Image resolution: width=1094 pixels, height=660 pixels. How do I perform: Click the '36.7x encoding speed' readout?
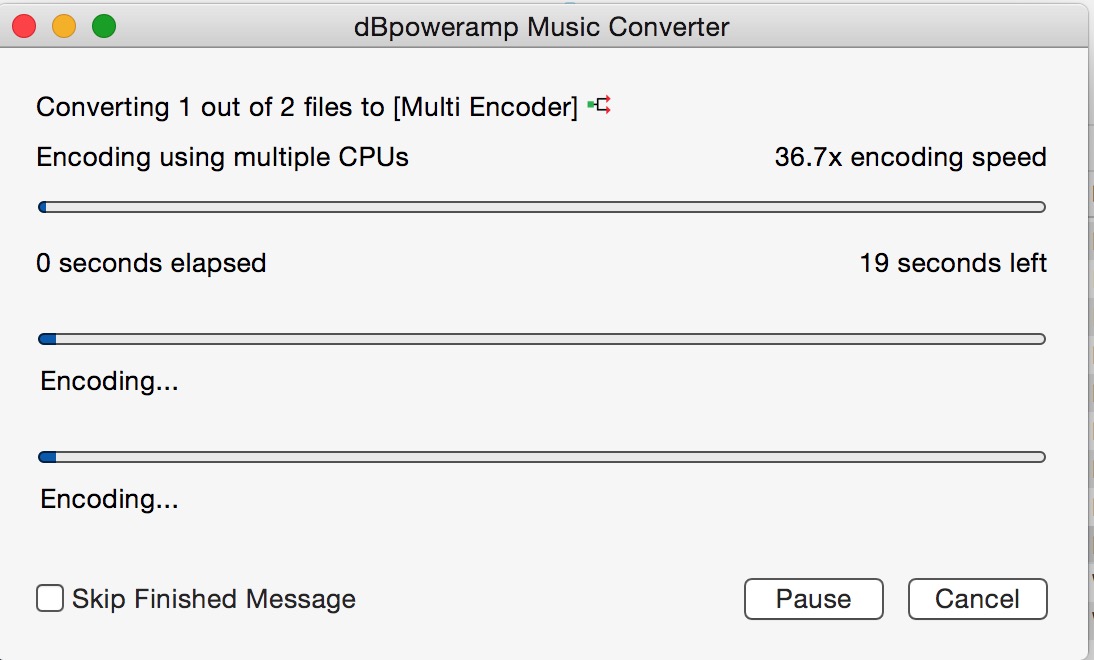click(910, 157)
